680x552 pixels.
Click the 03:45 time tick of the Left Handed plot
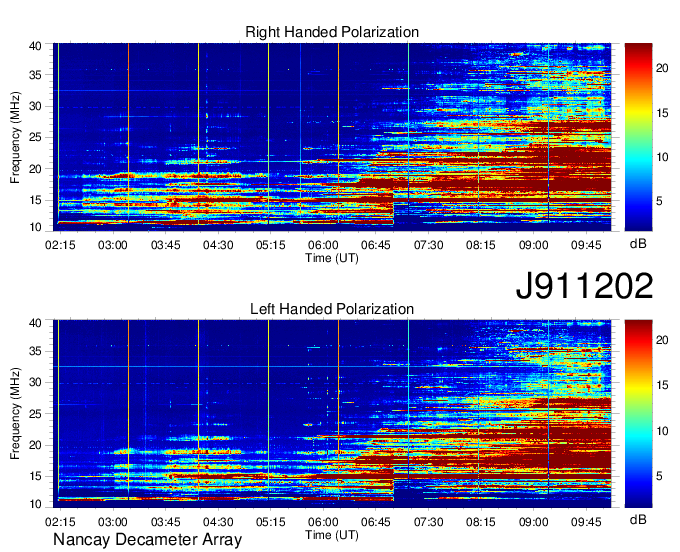click(x=166, y=522)
